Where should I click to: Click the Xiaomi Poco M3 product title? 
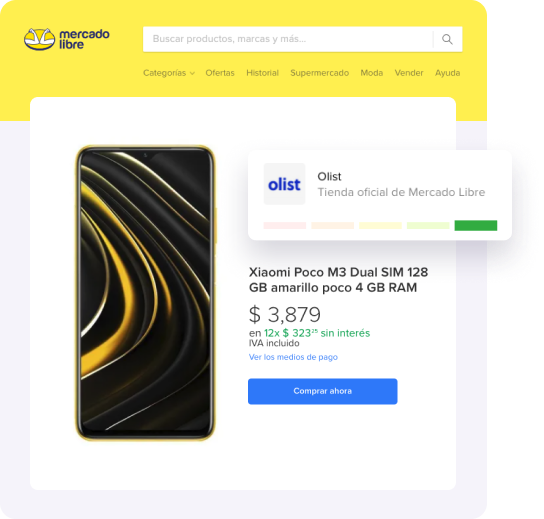338,280
